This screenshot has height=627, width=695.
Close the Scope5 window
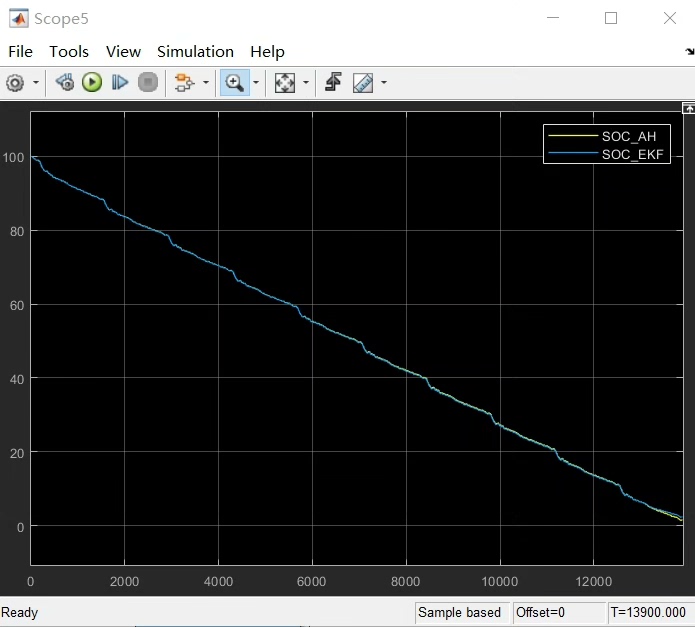(x=670, y=18)
